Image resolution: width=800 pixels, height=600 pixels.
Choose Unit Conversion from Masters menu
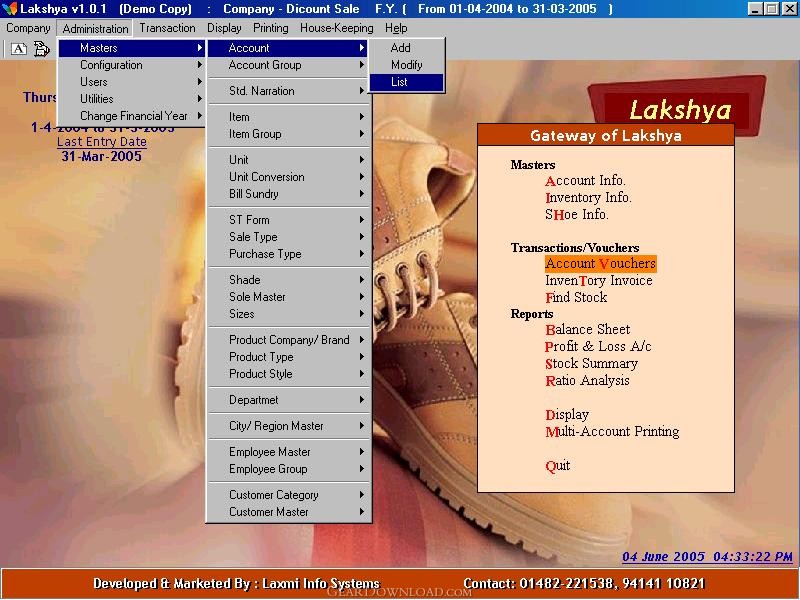288,177
